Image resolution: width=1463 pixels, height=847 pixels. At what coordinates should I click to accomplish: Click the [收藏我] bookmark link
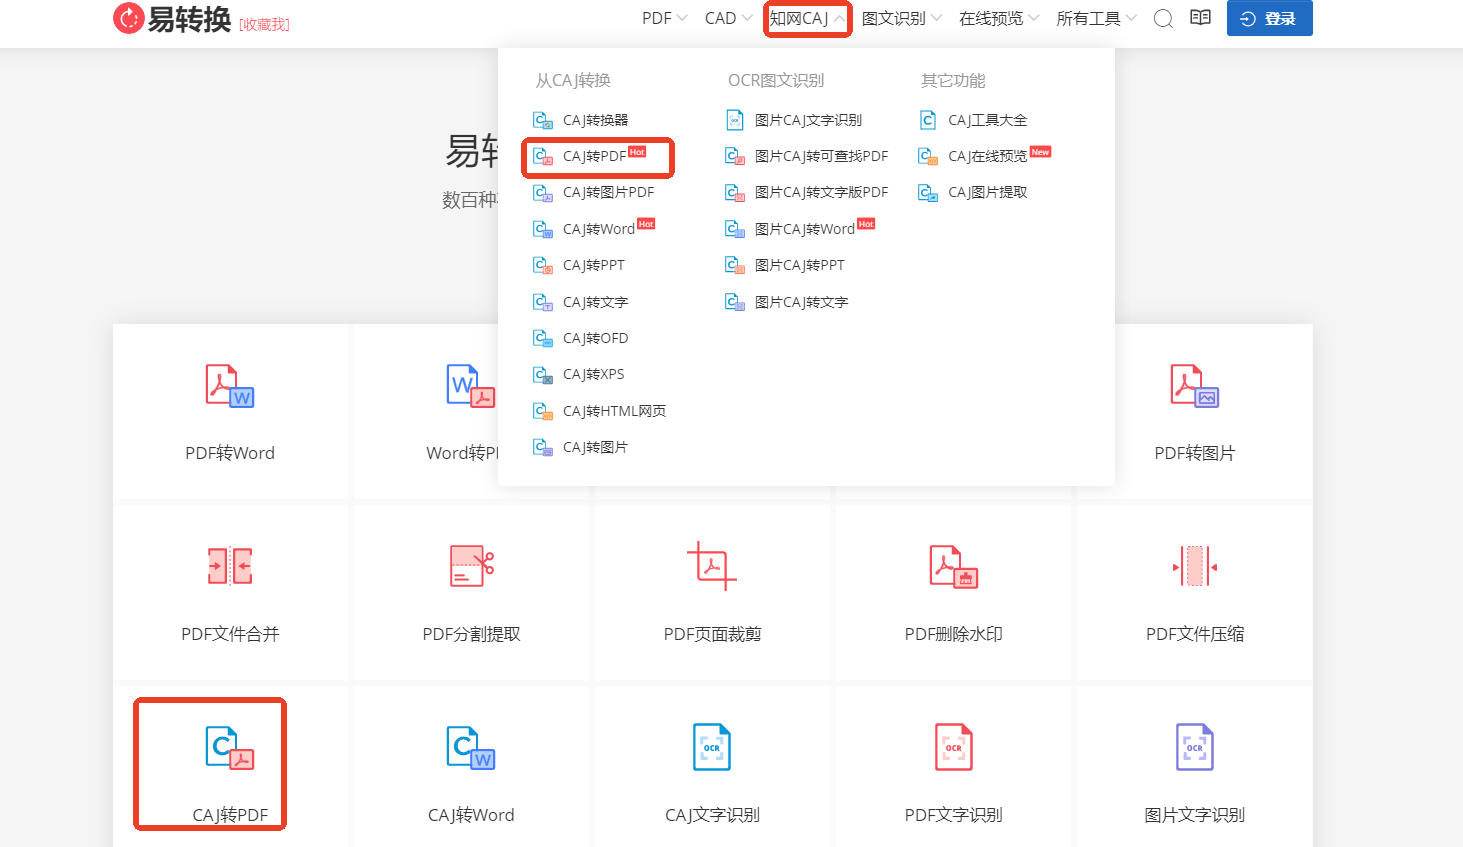coord(265,25)
